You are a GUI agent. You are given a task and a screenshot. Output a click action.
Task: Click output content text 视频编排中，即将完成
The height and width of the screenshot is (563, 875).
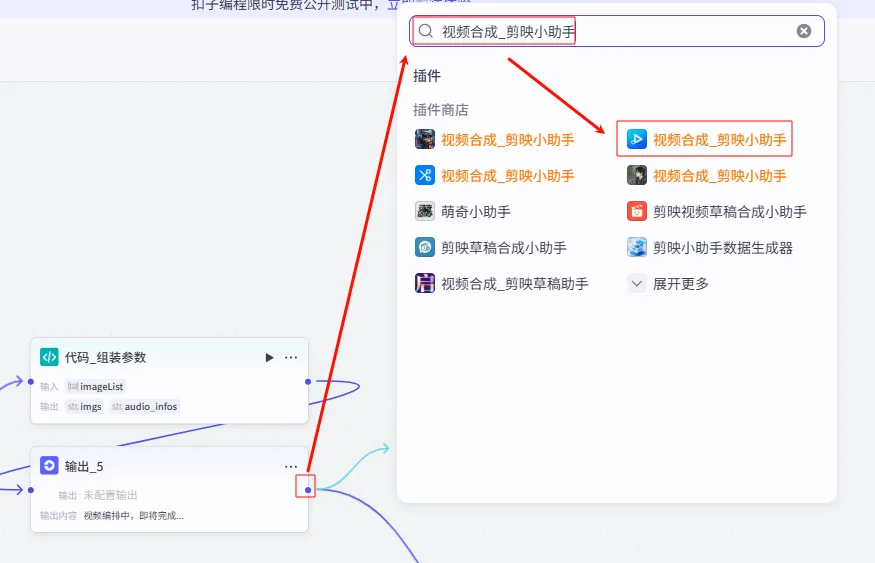coord(133,516)
